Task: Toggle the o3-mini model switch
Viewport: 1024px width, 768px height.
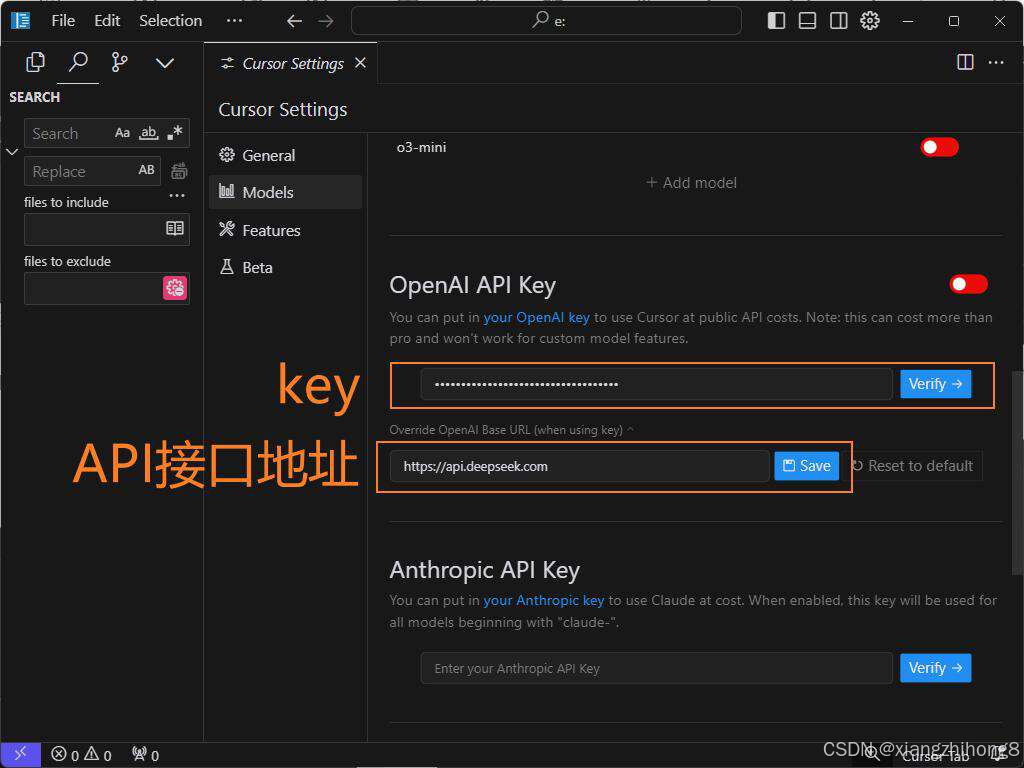Action: coord(939,147)
